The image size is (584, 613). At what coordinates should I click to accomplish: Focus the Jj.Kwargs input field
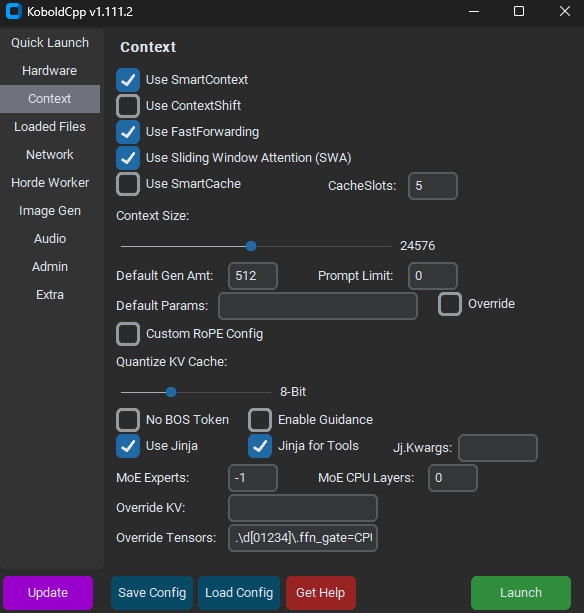click(x=498, y=448)
